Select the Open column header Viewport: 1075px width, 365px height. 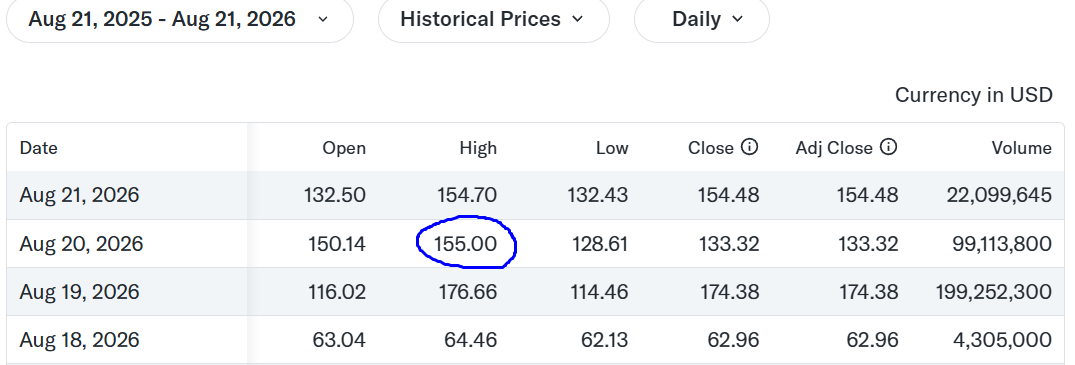coord(344,148)
